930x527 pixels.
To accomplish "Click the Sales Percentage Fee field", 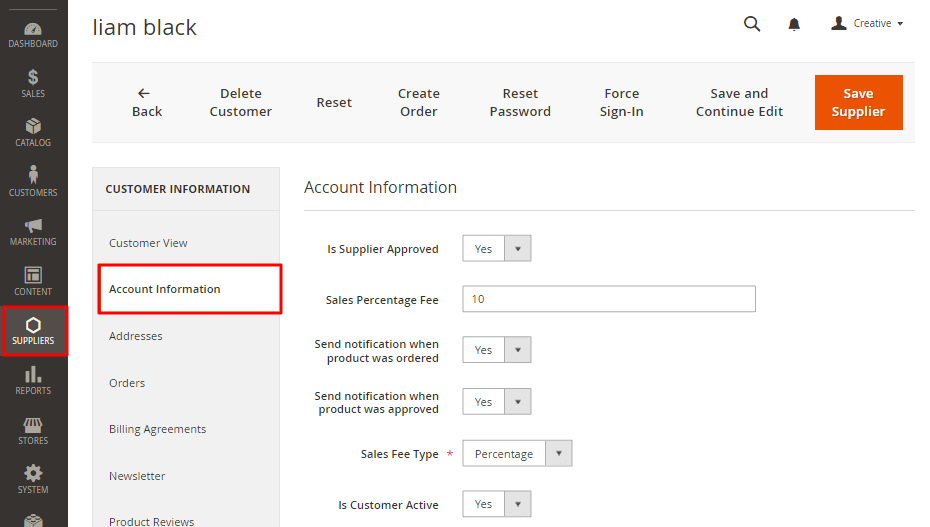I will [608, 299].
